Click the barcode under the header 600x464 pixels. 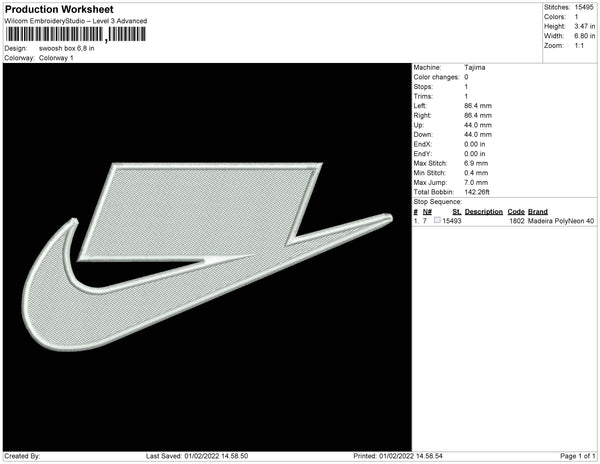[75, 34]
